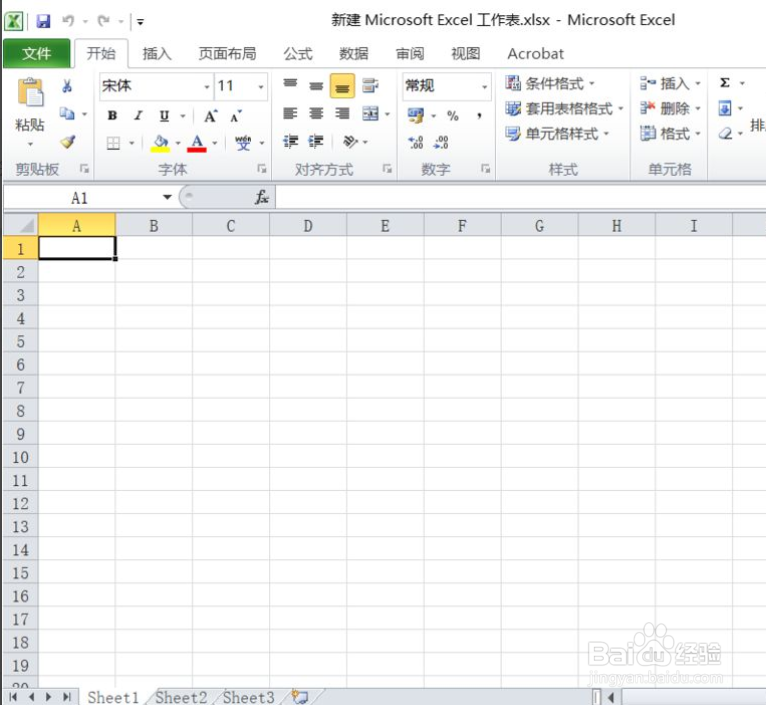This screenshot has width=766, height=705.
Task: Expand the Name Box A1 dropdown arrow
Action: 167,197
